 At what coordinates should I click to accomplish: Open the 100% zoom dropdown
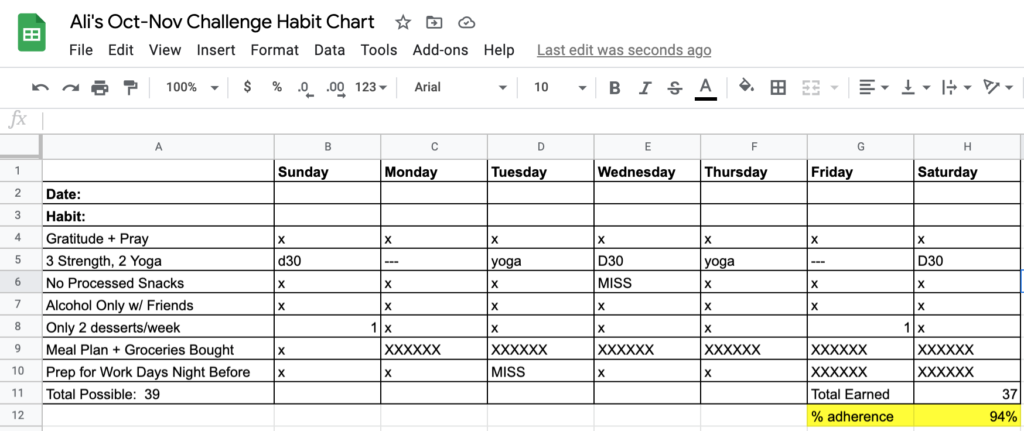pos(192,87)
